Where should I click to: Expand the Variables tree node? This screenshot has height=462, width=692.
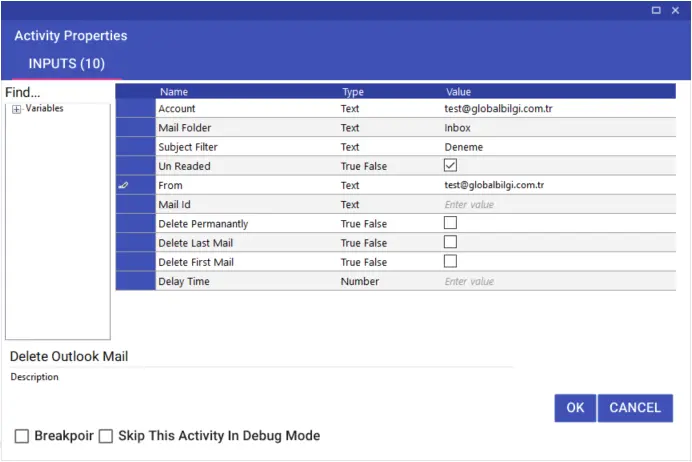pyautogui.click(x=16, y=109)
